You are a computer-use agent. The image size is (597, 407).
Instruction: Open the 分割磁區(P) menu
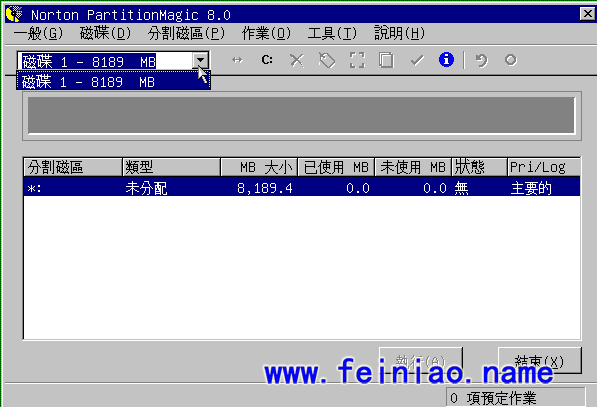point(186,34)
